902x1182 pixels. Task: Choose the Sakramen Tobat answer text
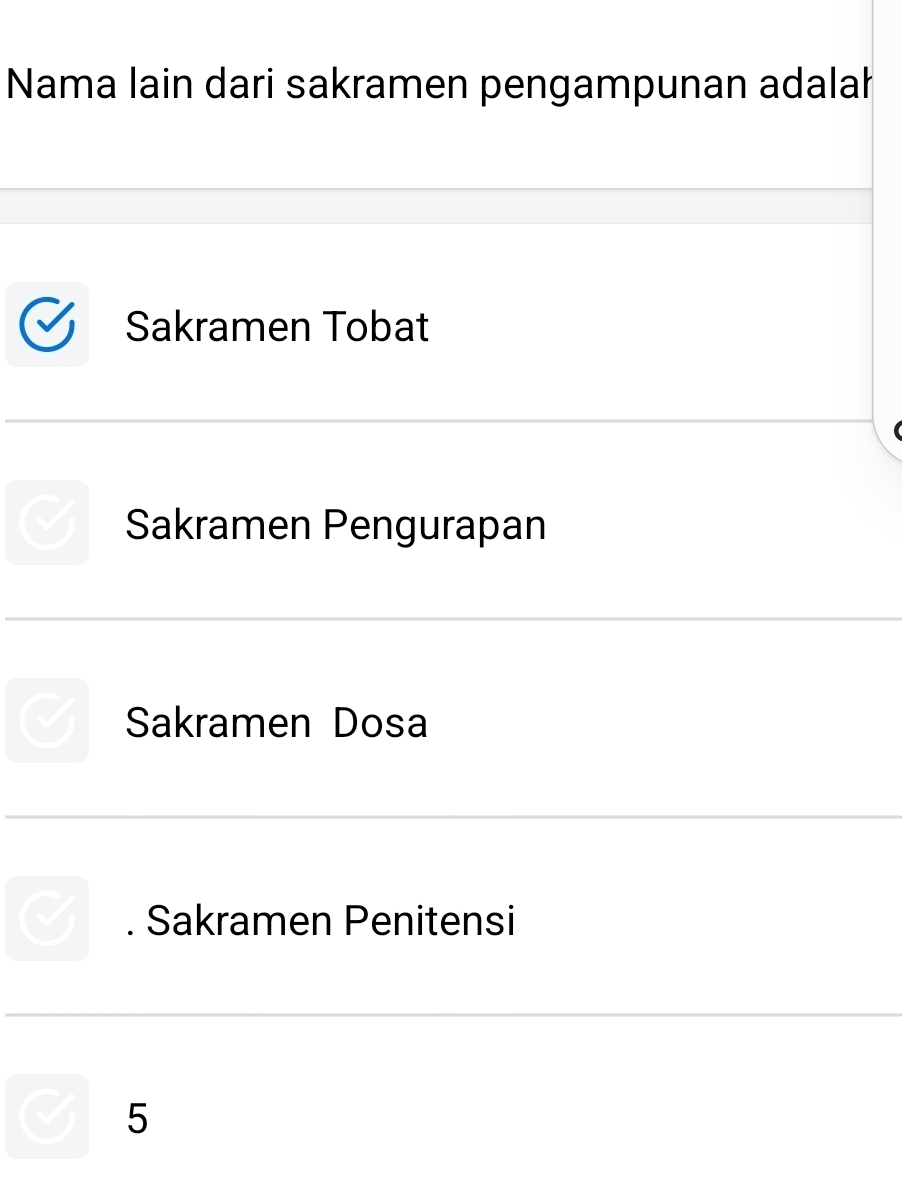tap(277, 327)
